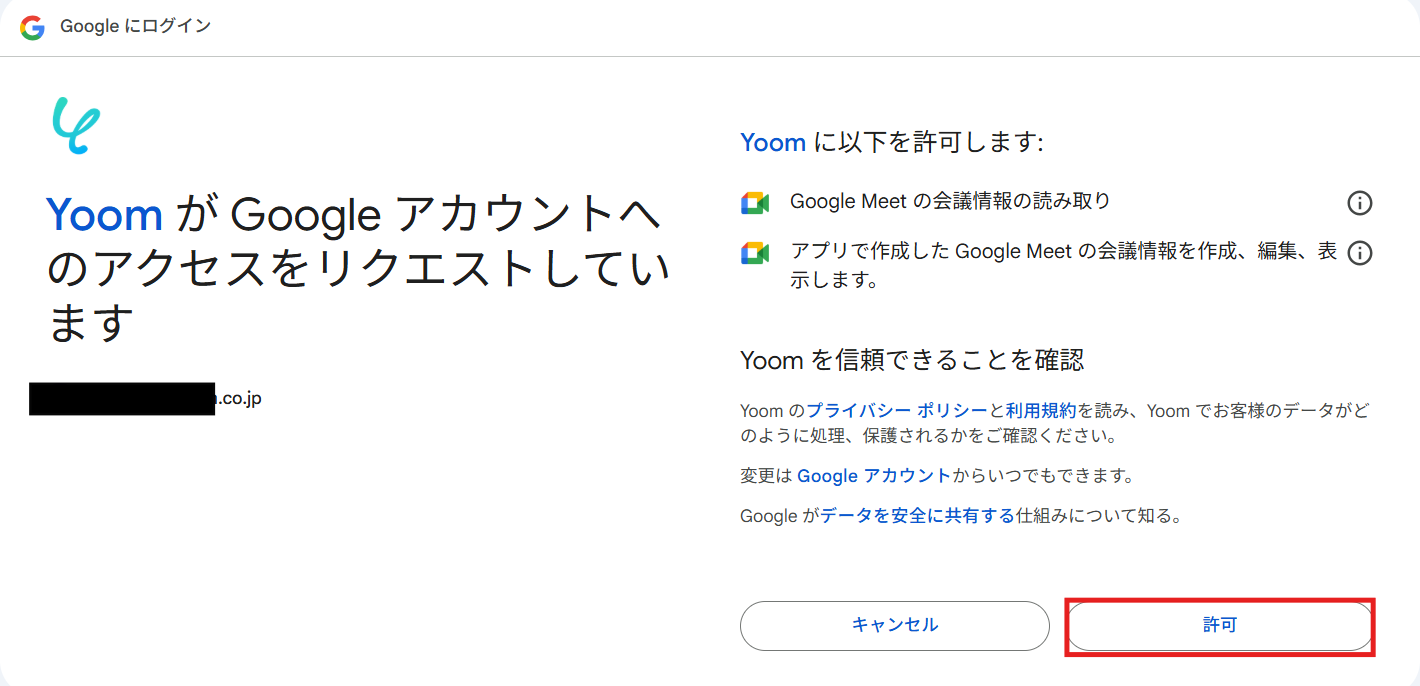Click first Google Meet camera icon

755,203
